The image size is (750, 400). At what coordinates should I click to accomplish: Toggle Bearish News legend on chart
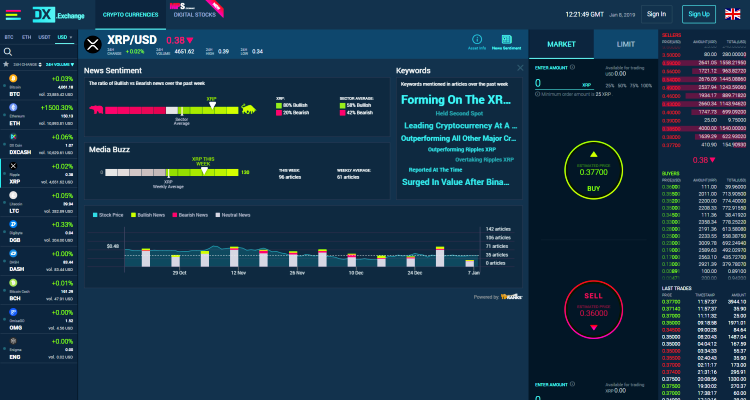[190, 215]
